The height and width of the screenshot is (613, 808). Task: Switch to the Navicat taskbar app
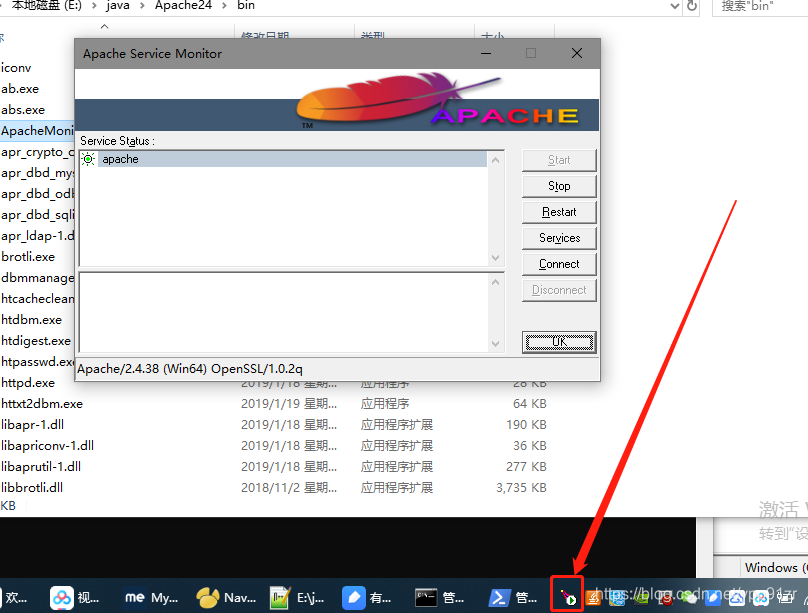tap(226, 598)
